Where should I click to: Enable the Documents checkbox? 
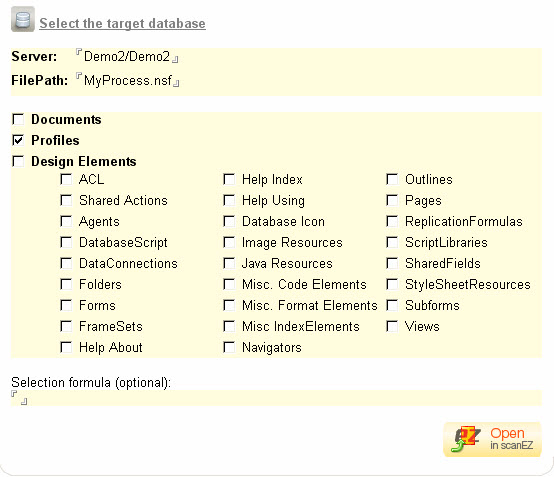coord(18,119)
